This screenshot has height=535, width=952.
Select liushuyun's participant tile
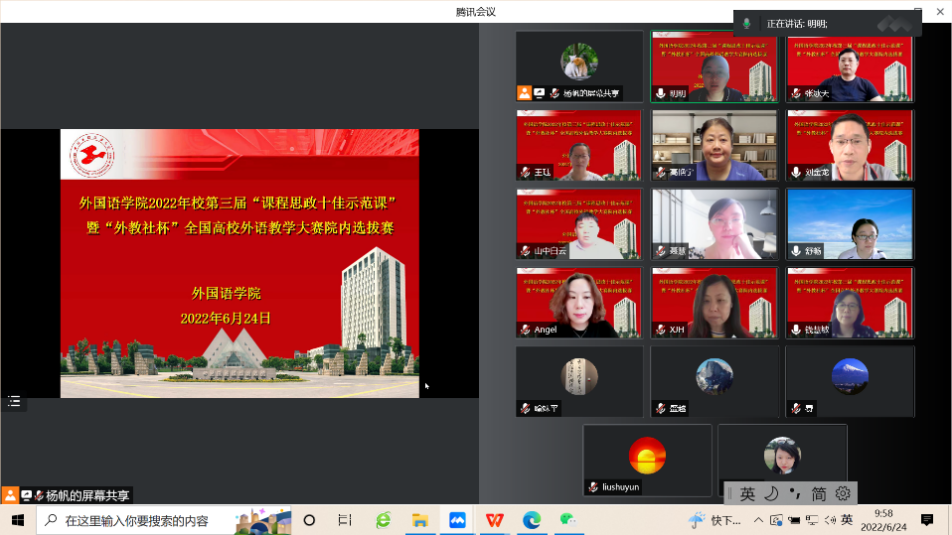coord(647,460)
